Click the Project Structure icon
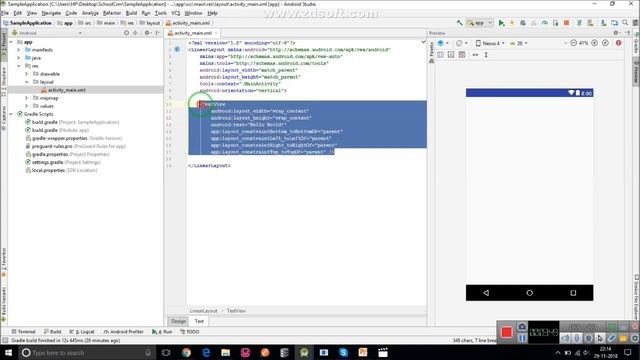Image resolution: width=640 pixels, height=360 pixels. [614, 23]
